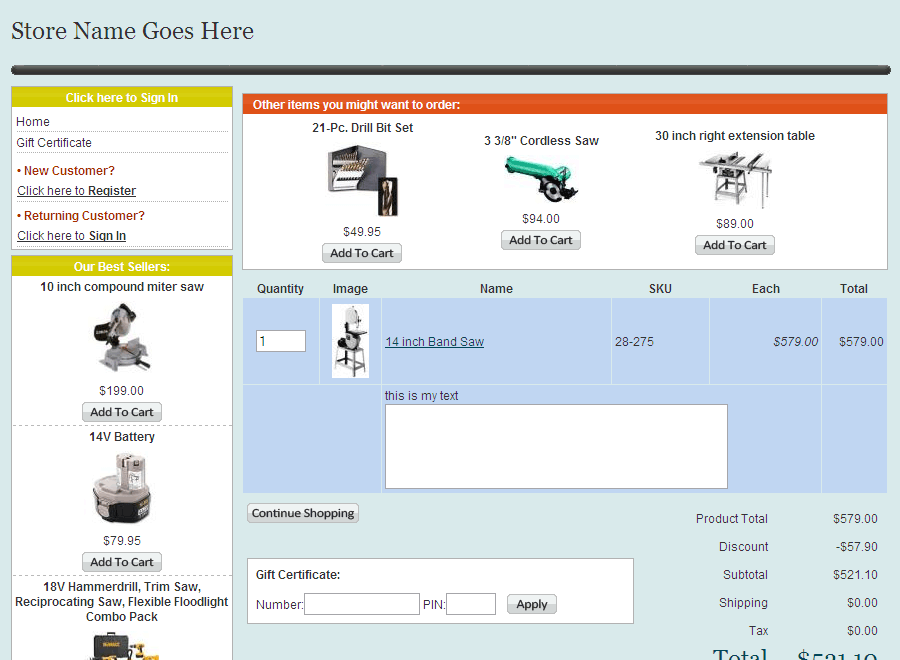Add the 30 inch extension table to cart
This screenshot has height=660, width=900.
734,245
